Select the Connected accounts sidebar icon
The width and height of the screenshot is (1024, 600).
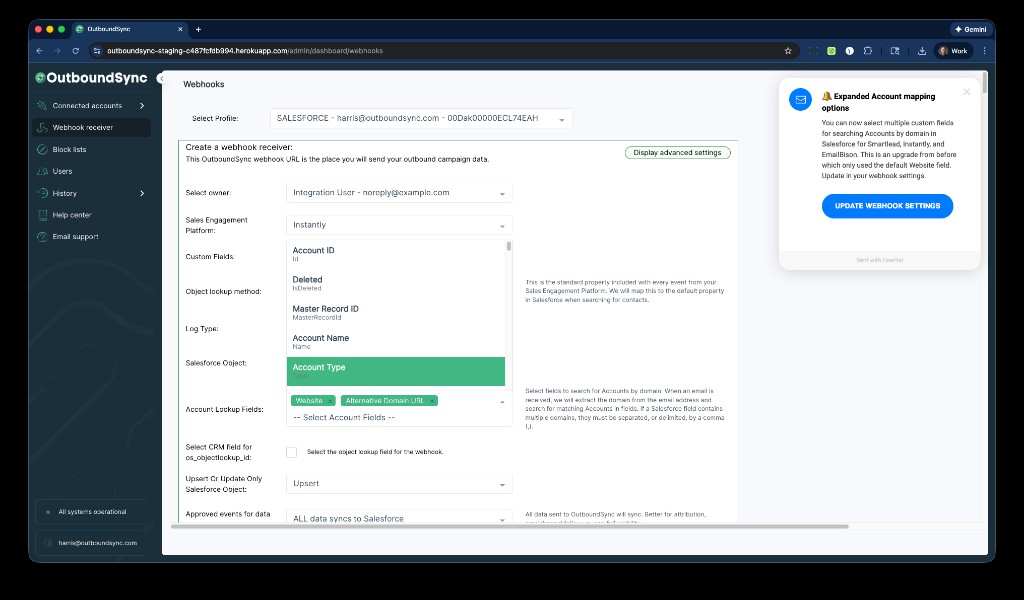click(x=42, y=106)
